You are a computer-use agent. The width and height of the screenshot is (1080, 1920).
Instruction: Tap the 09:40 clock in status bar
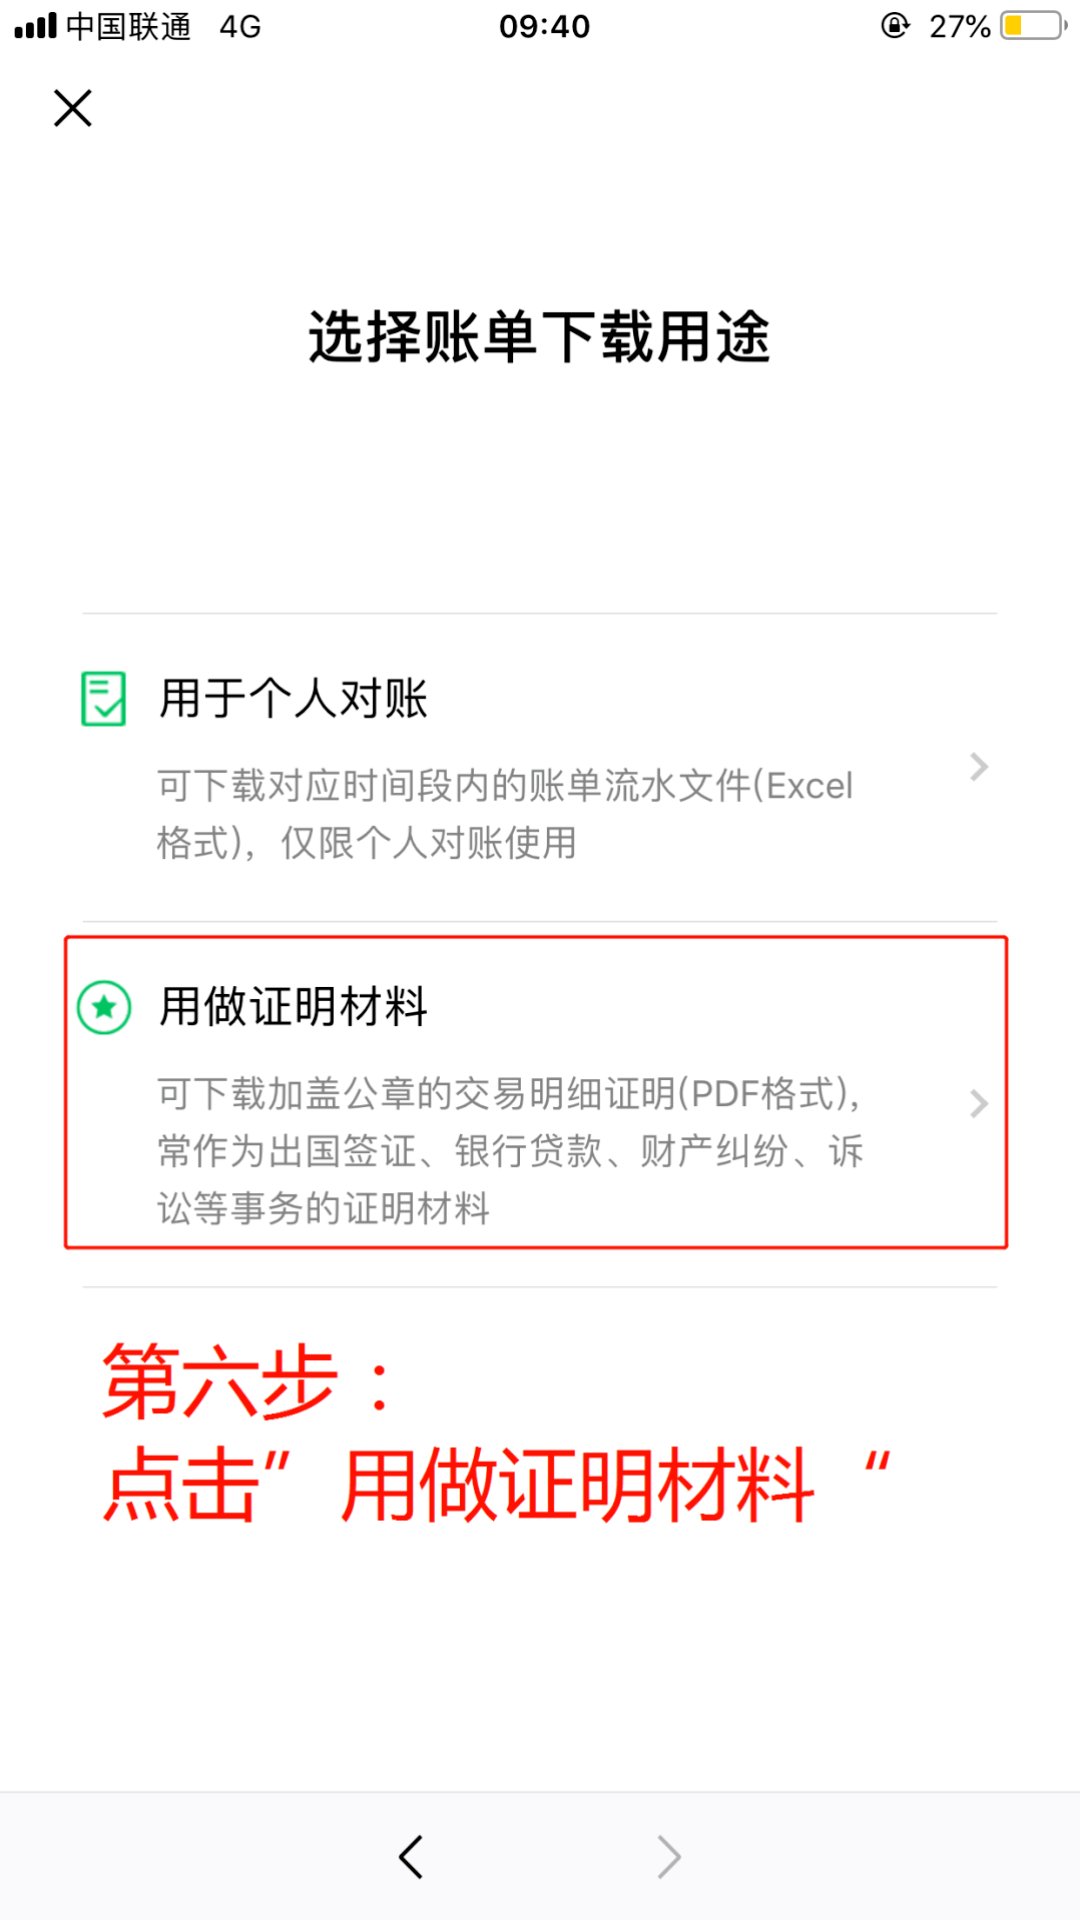tap(545, 26)
